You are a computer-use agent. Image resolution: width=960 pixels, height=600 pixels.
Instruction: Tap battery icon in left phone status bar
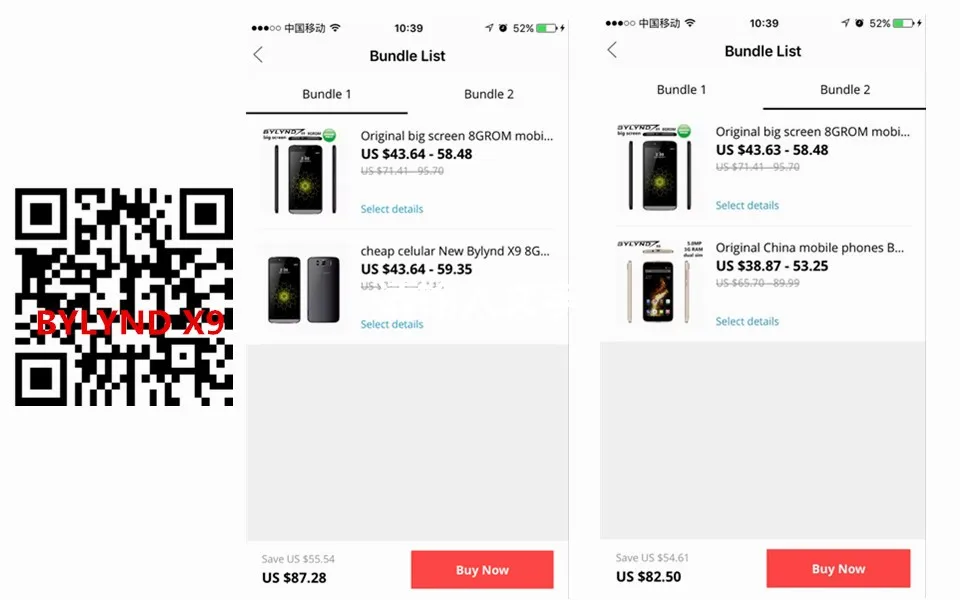point(547,28)
